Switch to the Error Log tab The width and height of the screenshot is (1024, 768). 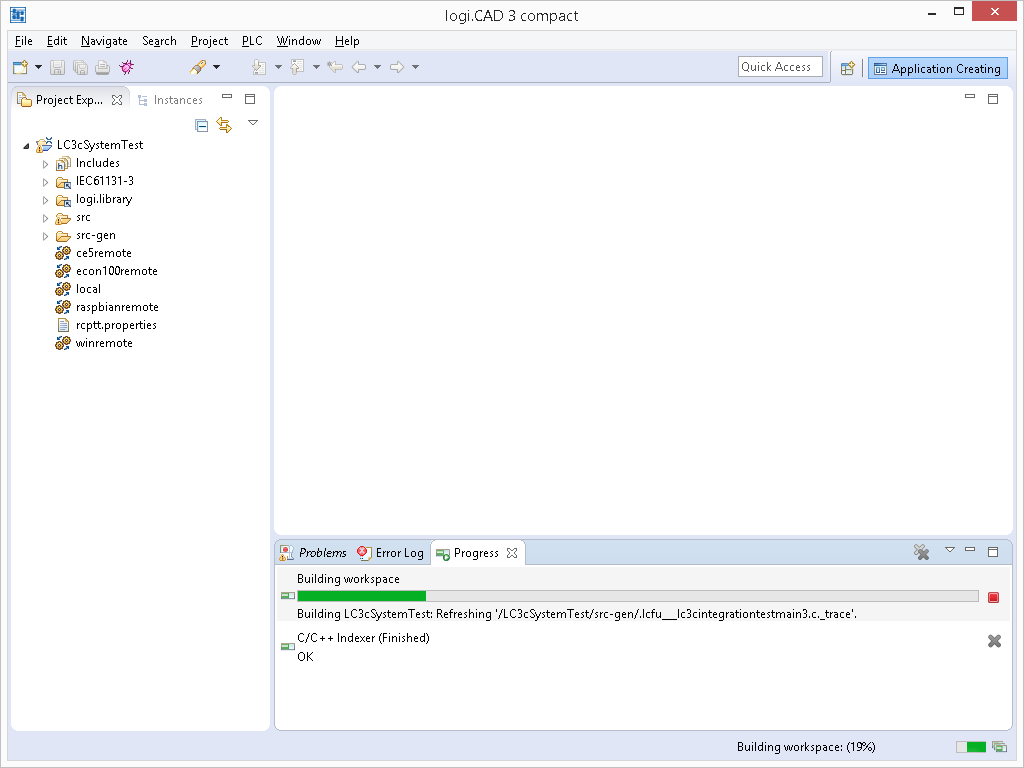click(391, 552)
